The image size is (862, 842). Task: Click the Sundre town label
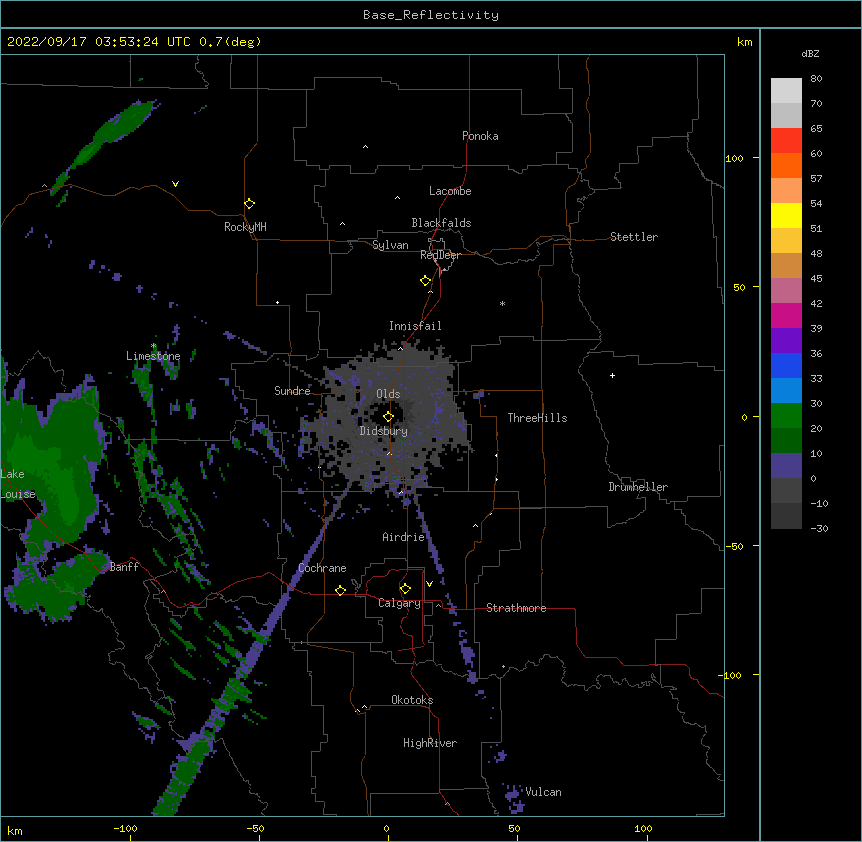[292, 391]
